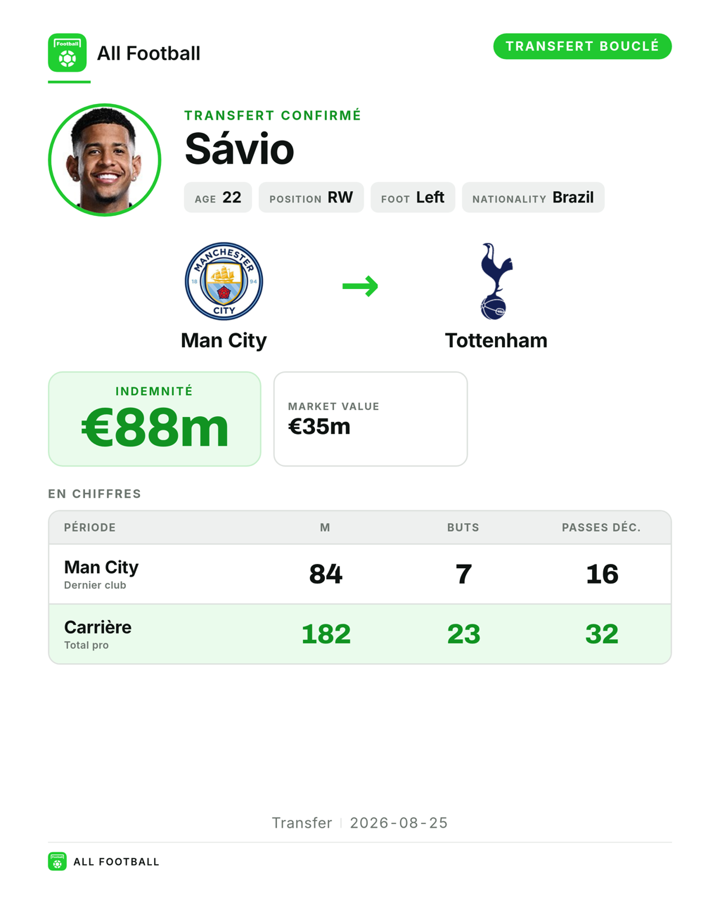Click the small All Football footer logo
The height and width of the screenshot is (900, 720).
(x=57, y=862)
